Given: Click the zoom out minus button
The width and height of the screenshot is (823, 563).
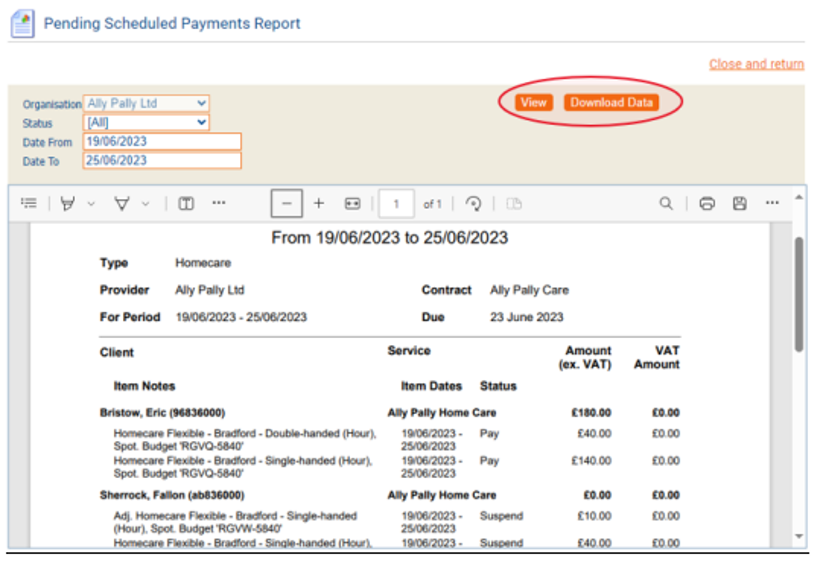Looking at the screenshot, I should tap(286, 203).
